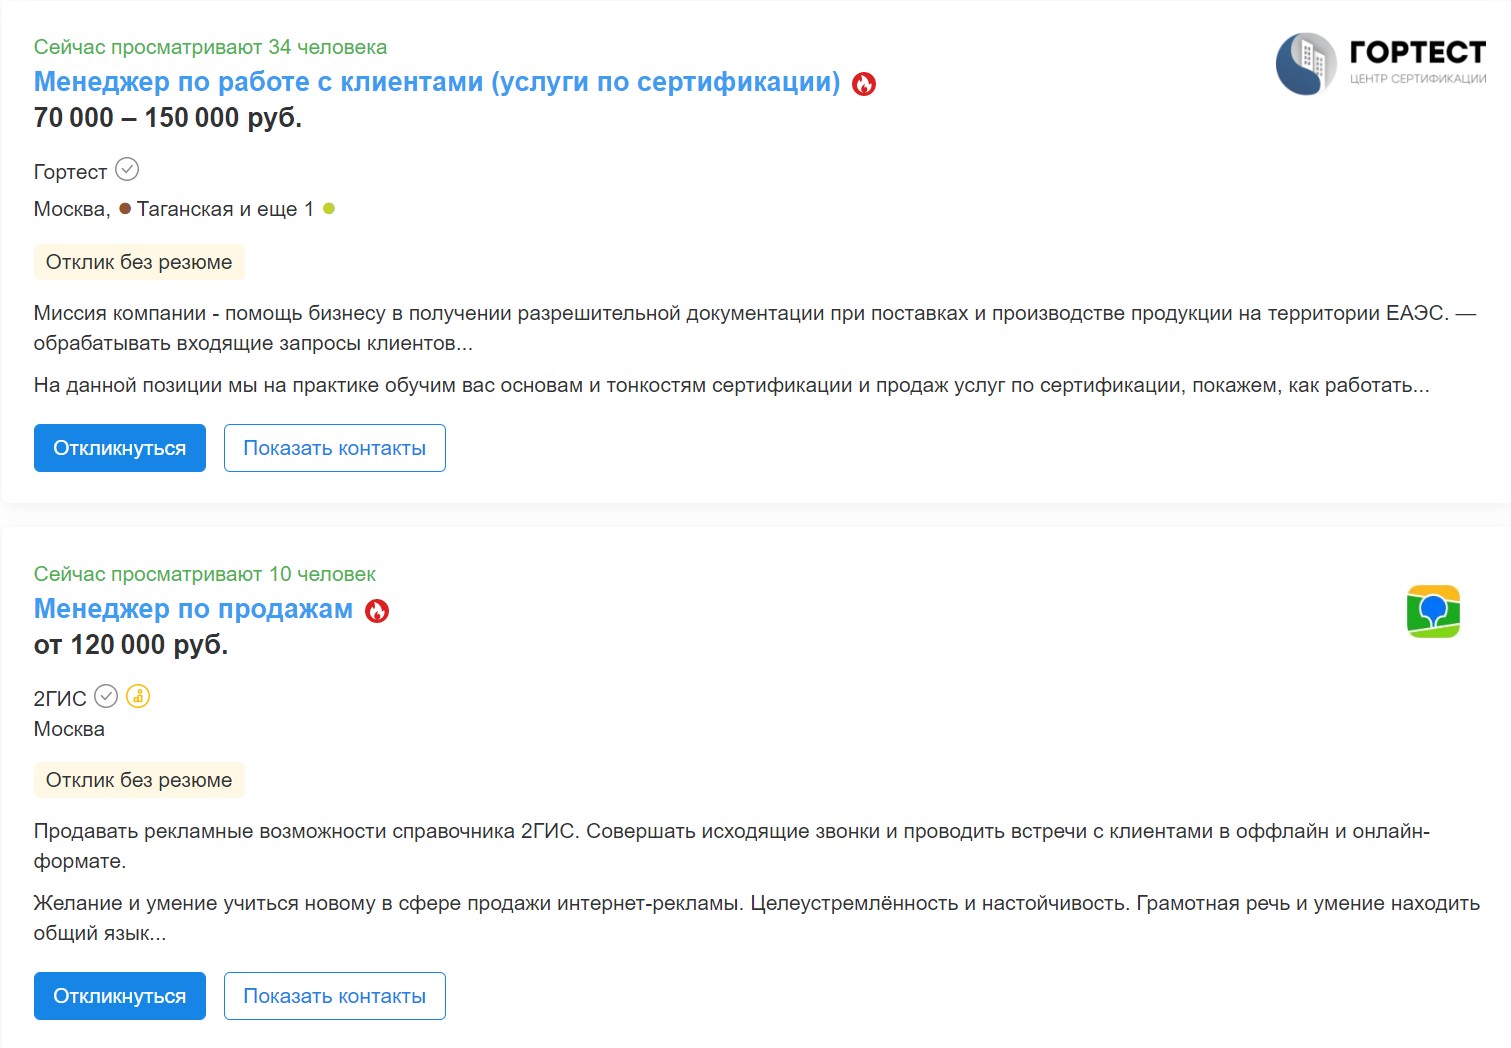Open the Гортест client manager vacancy title
Viewport: 1511px width, 1048px height.
(437, 82)
